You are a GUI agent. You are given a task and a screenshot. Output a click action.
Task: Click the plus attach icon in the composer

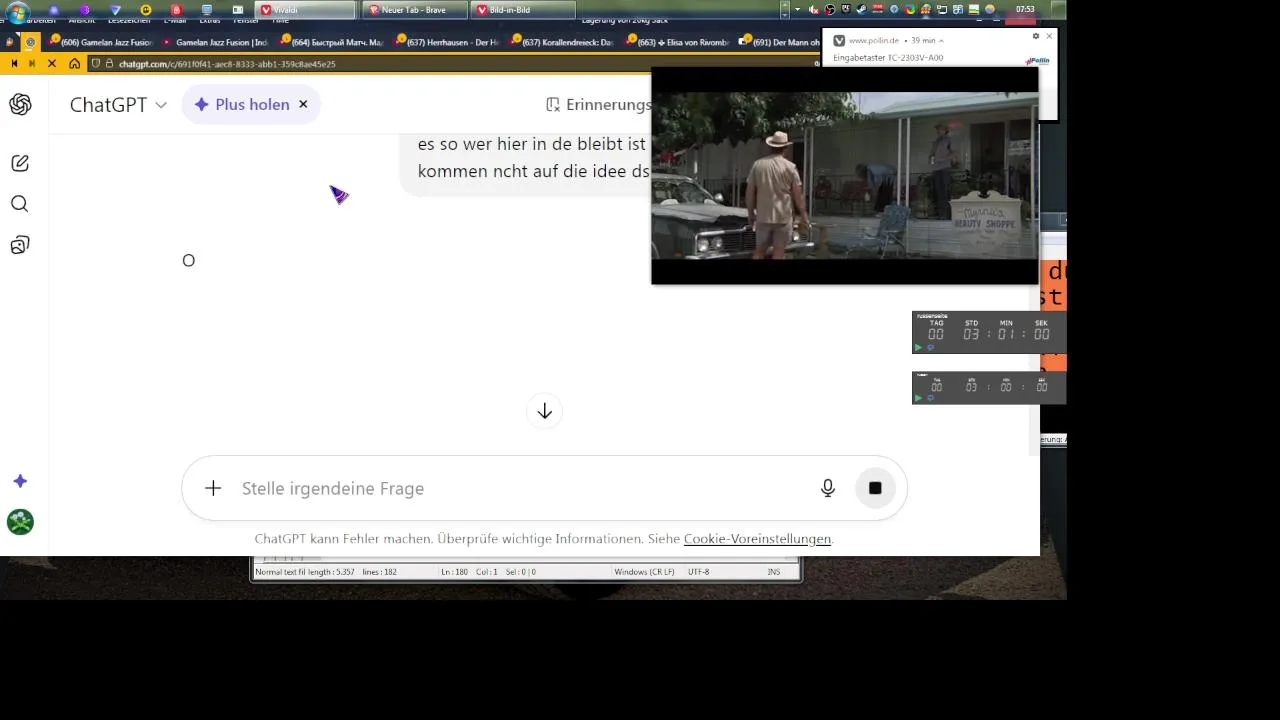(x=213, y=488)
